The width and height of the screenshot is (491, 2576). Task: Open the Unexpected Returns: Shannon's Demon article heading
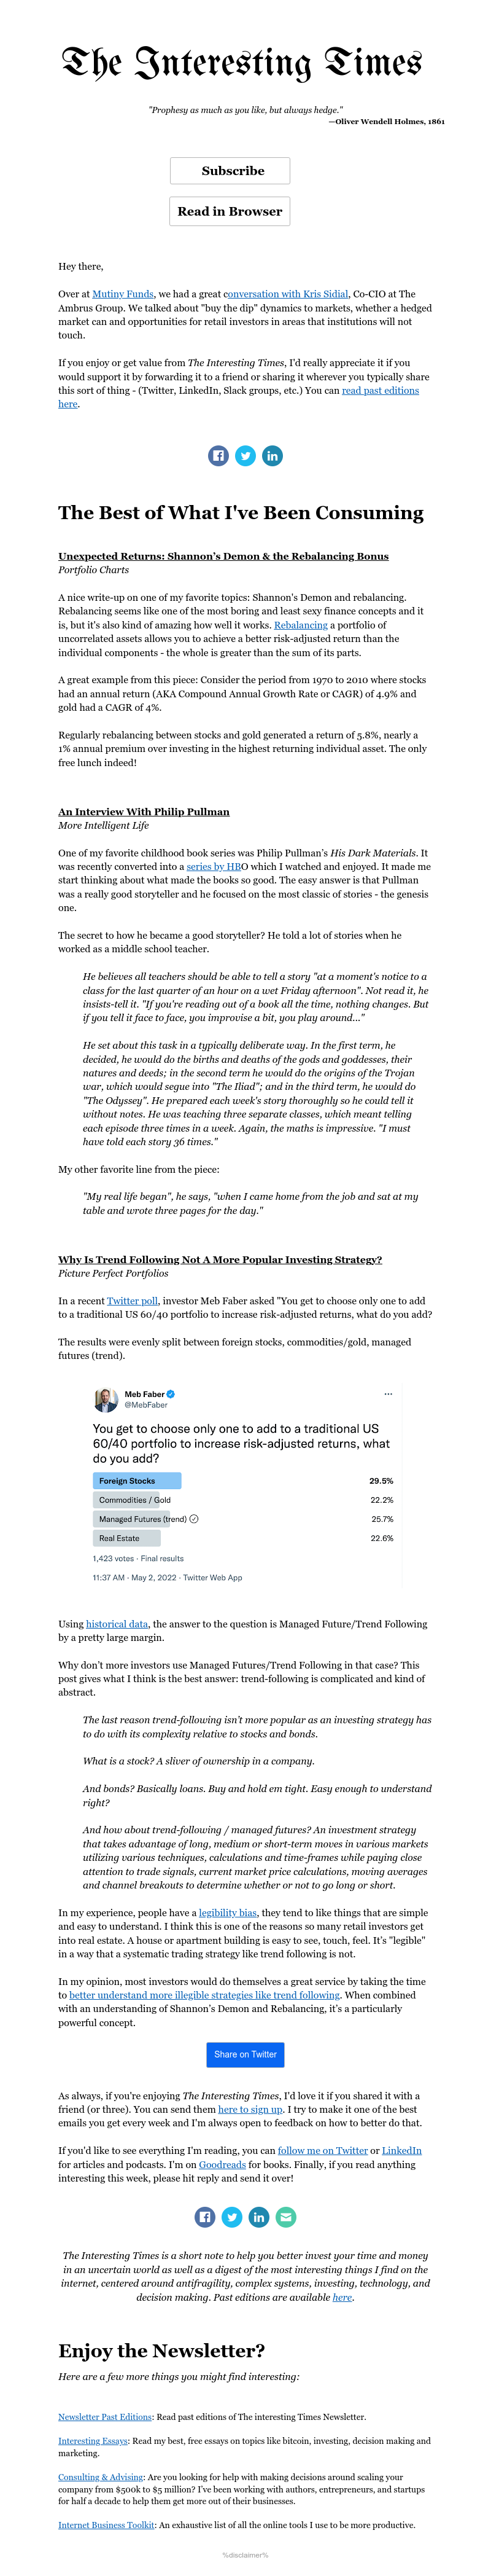point(223,556)
